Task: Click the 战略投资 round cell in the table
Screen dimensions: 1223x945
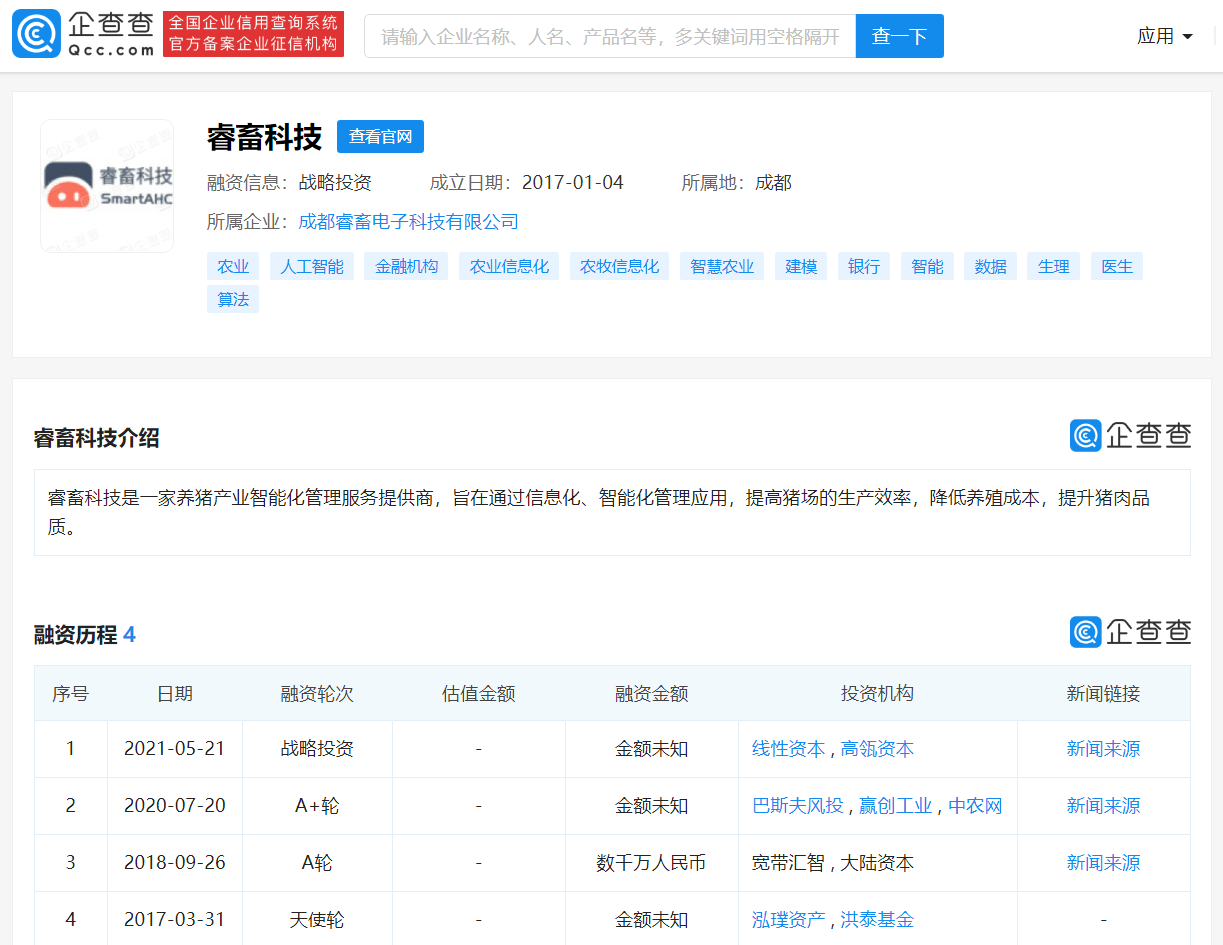Action: tap(317, 749)
